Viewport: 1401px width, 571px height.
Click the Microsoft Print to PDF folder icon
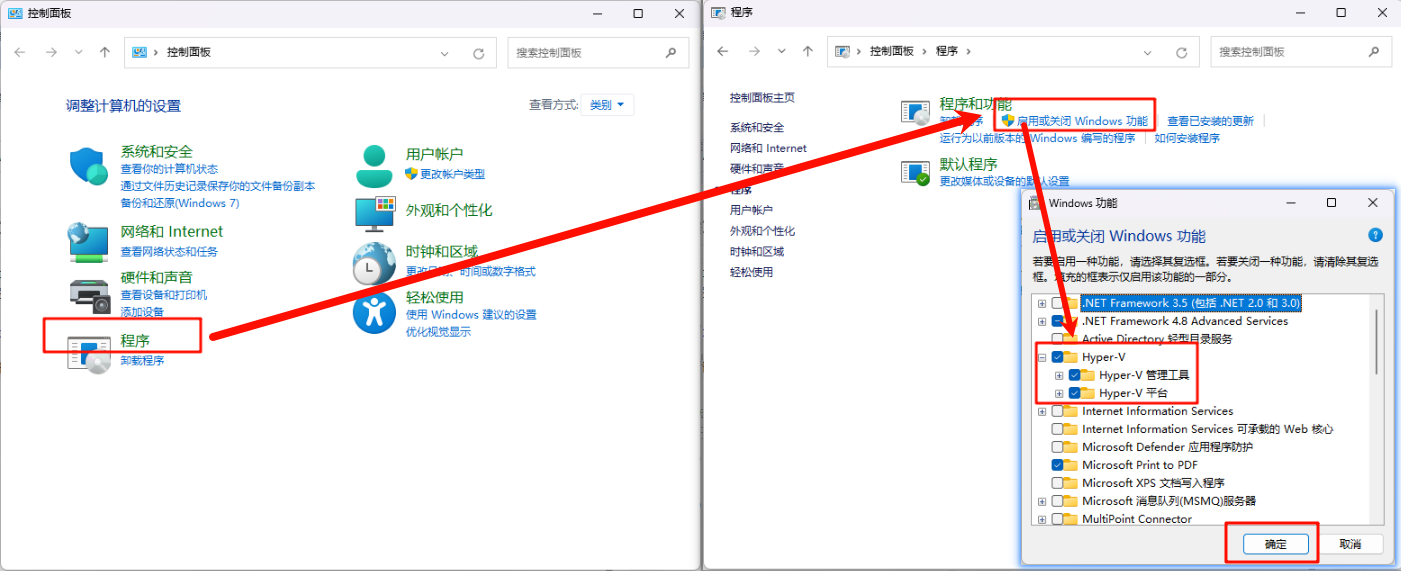1071,465
